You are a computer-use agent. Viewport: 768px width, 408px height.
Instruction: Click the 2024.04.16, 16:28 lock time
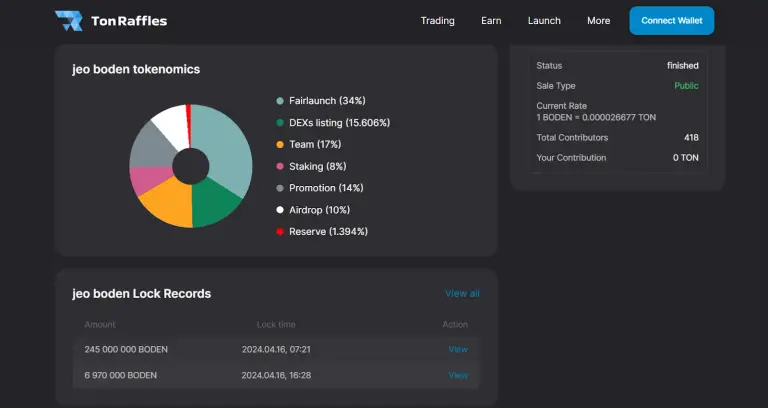coord(276,375)
